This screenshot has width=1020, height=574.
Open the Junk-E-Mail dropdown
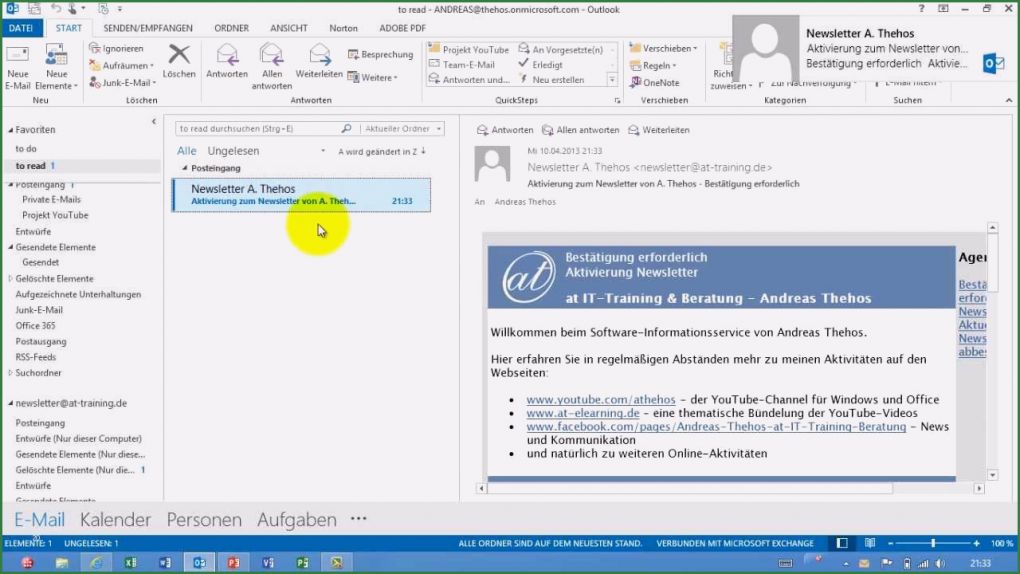[123, 83]
